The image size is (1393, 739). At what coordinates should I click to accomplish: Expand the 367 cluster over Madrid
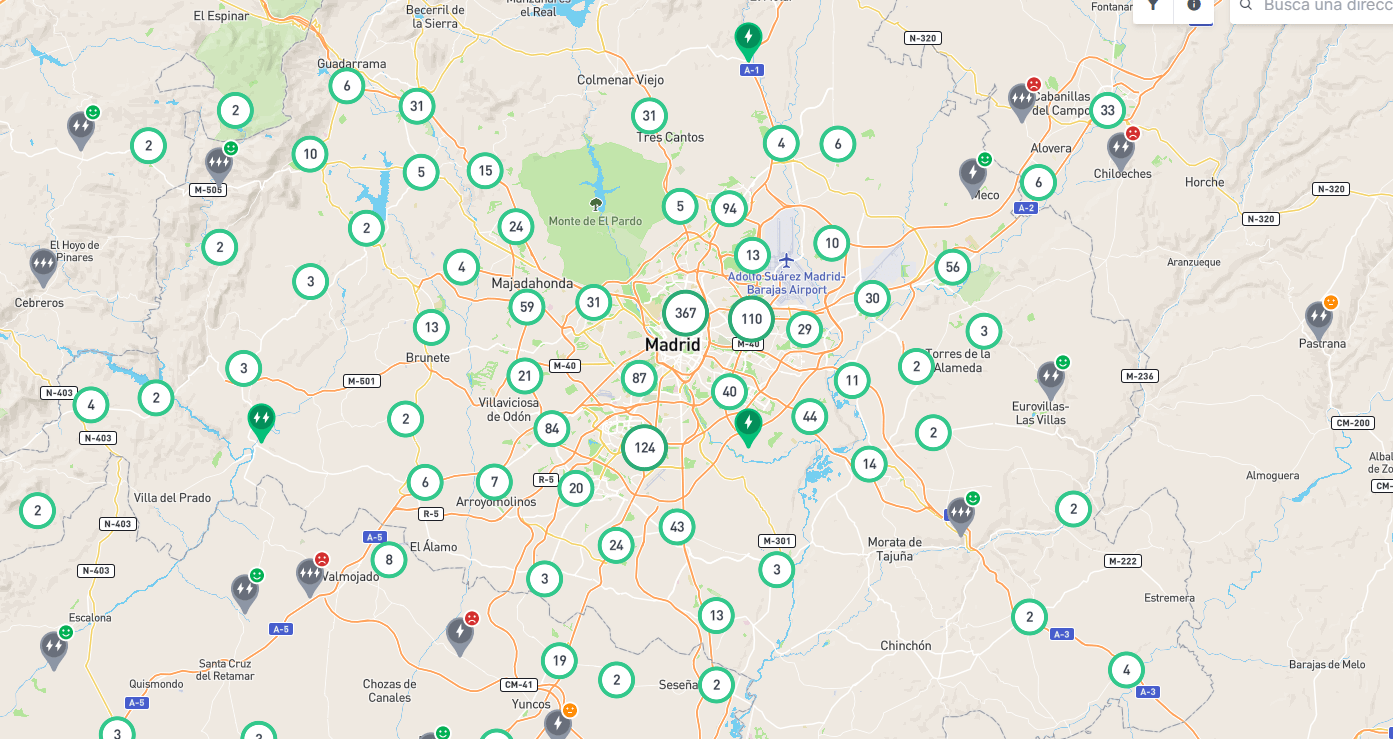pyautogui.click(x=685, y=313)
